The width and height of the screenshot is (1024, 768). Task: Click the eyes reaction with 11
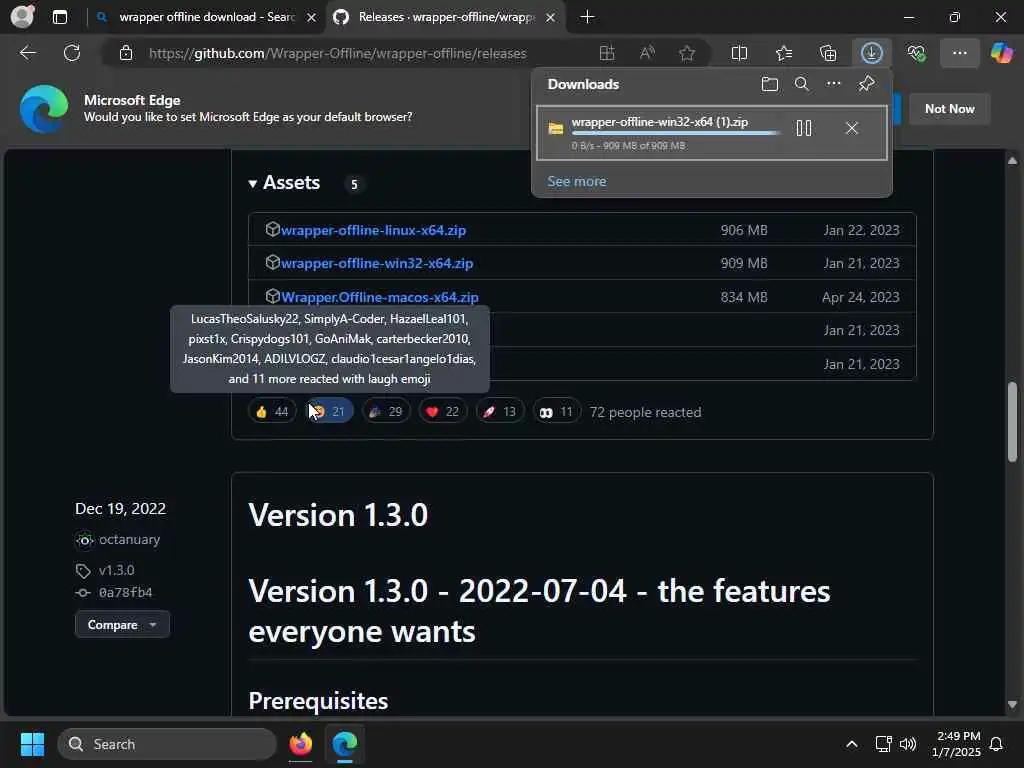pyautogui.click(x=556, y=411)
